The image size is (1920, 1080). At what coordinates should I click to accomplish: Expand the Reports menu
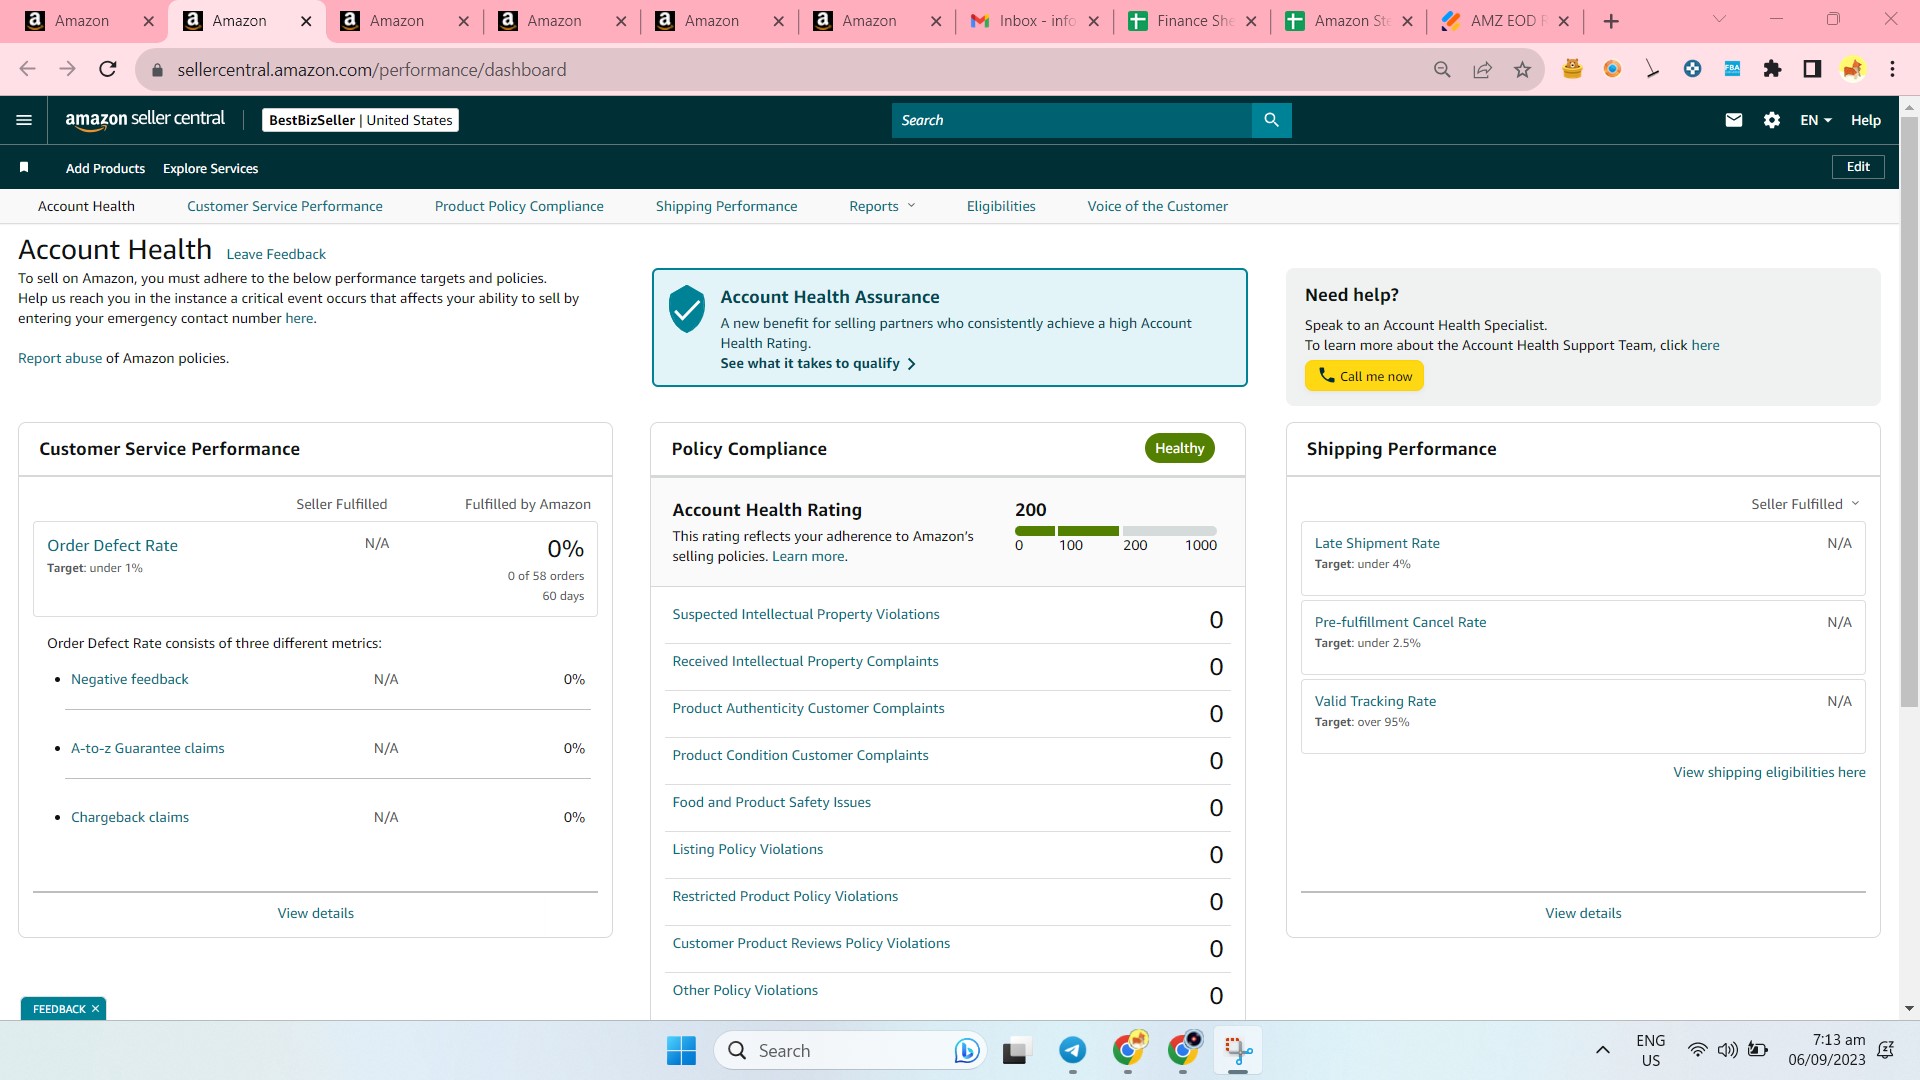point(881,206)
